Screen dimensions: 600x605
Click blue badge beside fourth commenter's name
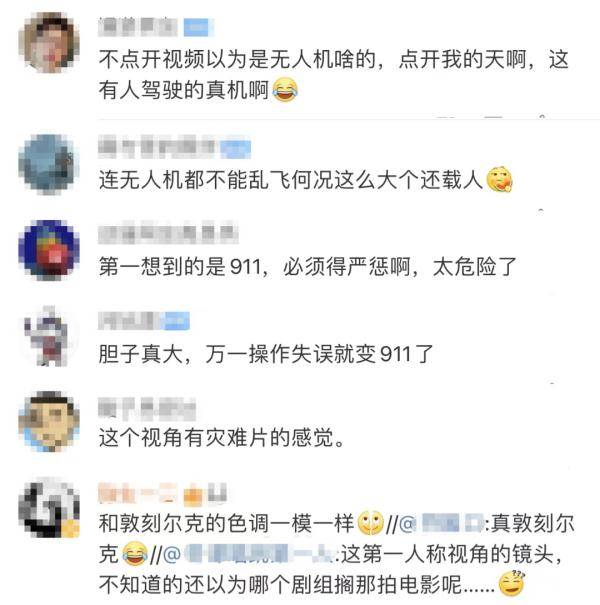point(177,321)
